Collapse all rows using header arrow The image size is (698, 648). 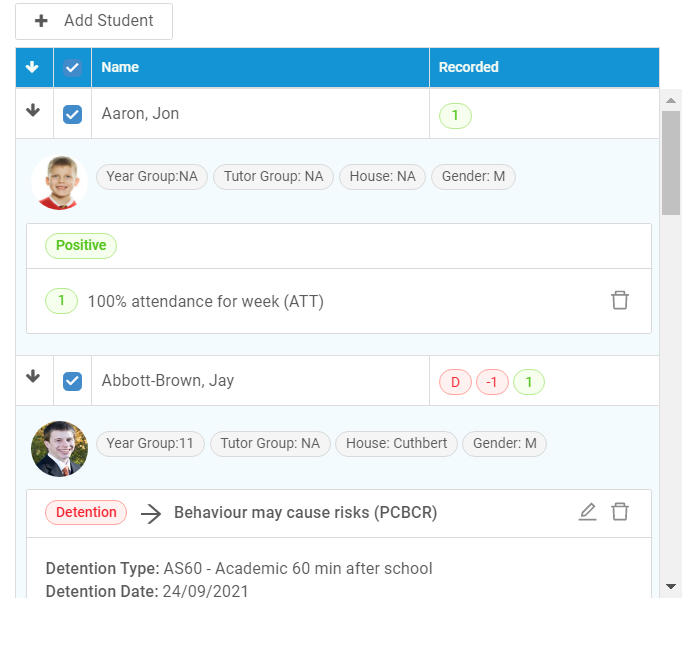(32, 67)
